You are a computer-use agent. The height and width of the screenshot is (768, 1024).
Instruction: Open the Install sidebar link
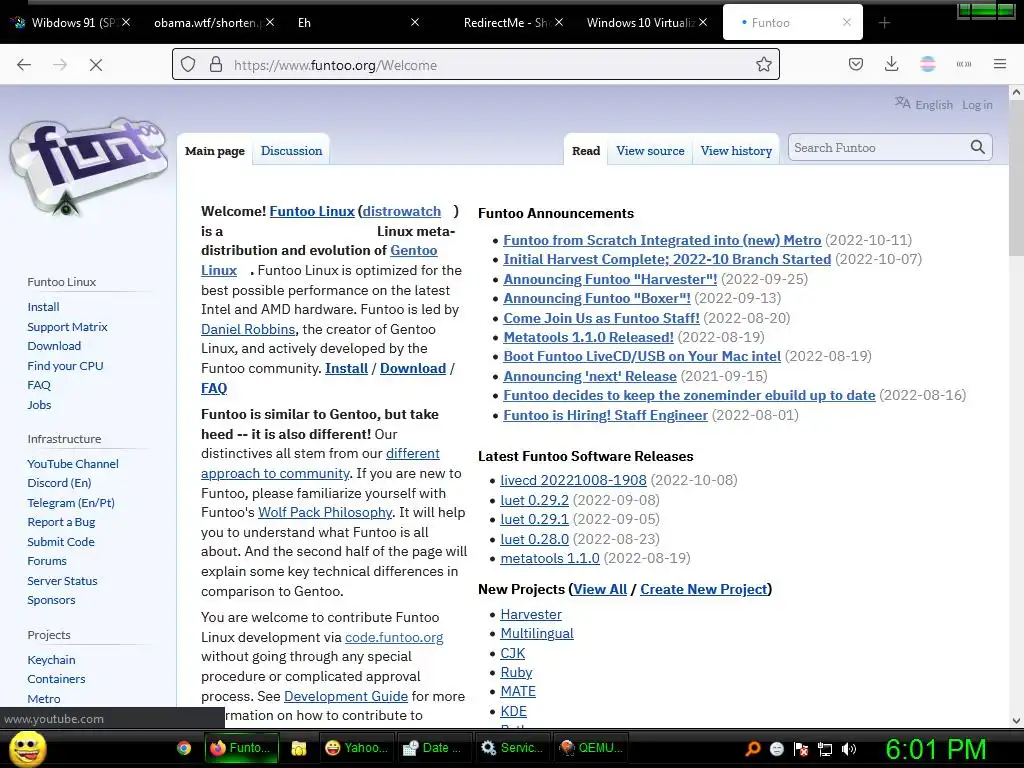coord(43,307)
